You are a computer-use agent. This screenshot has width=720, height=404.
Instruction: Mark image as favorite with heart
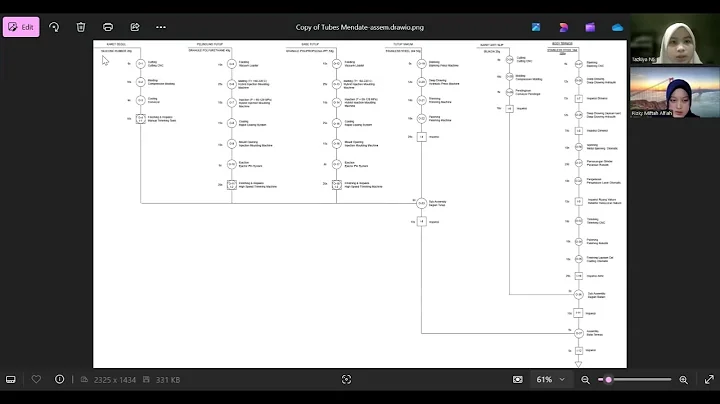click(x=36, y=379)
